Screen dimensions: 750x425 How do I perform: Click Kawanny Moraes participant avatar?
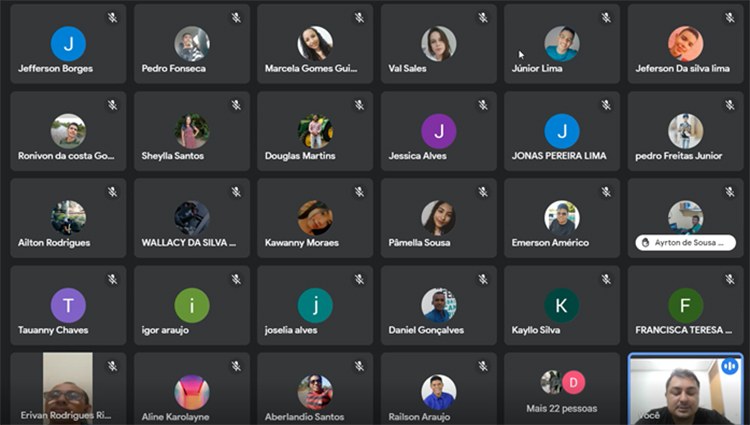[x=315, y=218]
